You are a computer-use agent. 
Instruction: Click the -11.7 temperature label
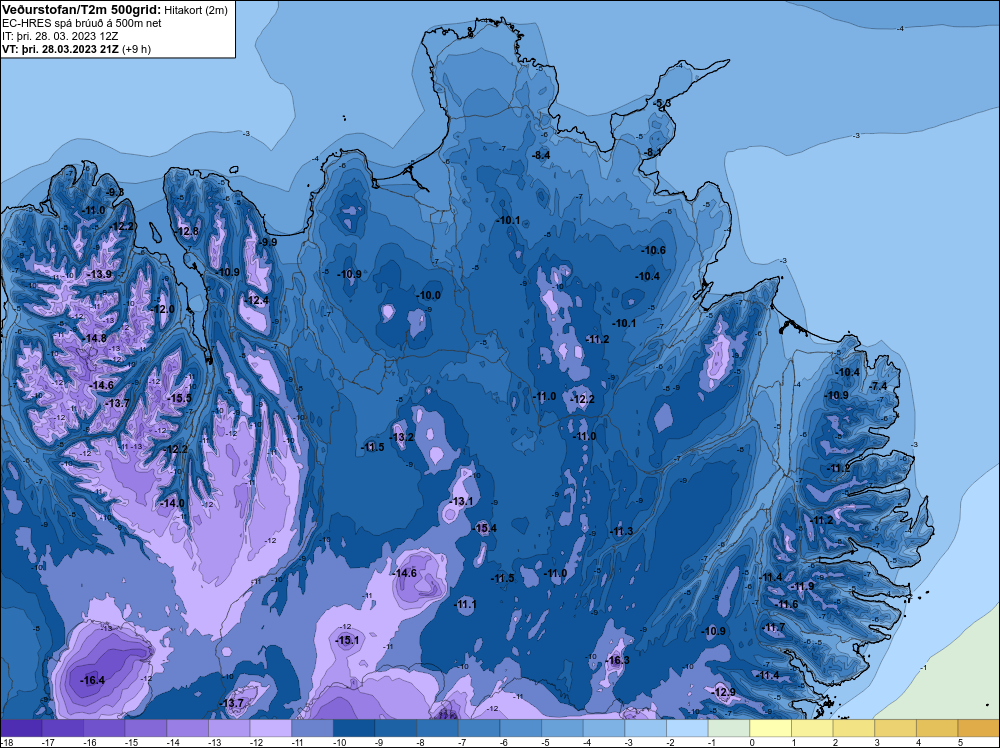pyautogui.click(x=774, y=627)
